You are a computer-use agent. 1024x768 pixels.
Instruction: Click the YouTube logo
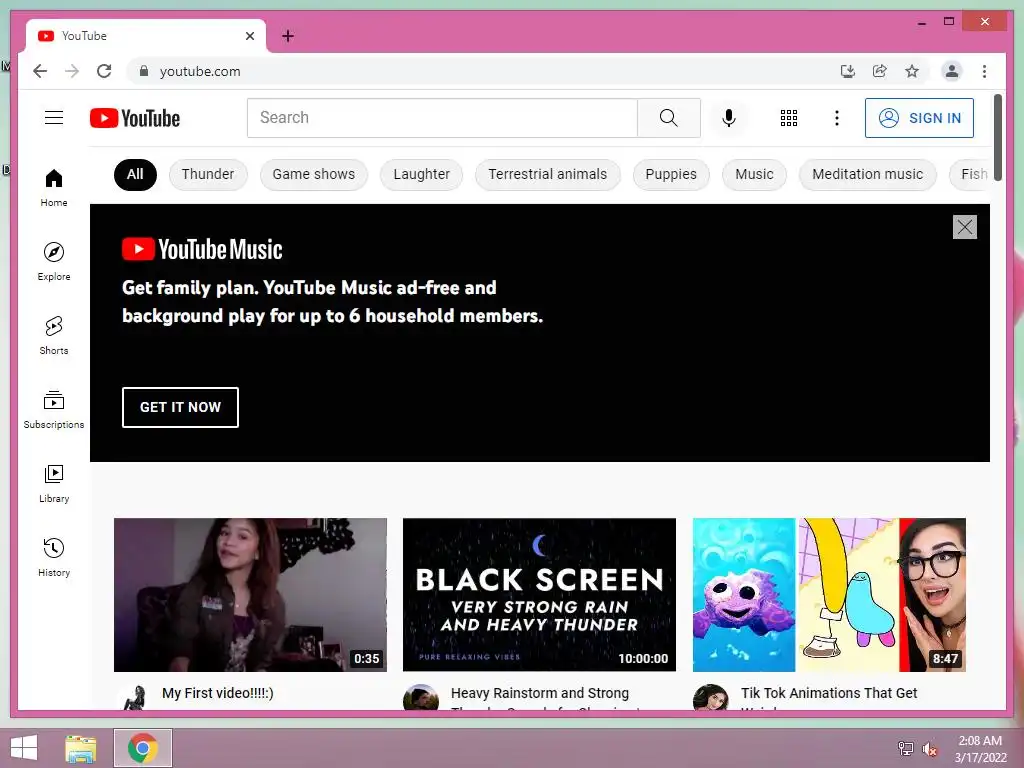pyautogui.click(x=135, y=118)
